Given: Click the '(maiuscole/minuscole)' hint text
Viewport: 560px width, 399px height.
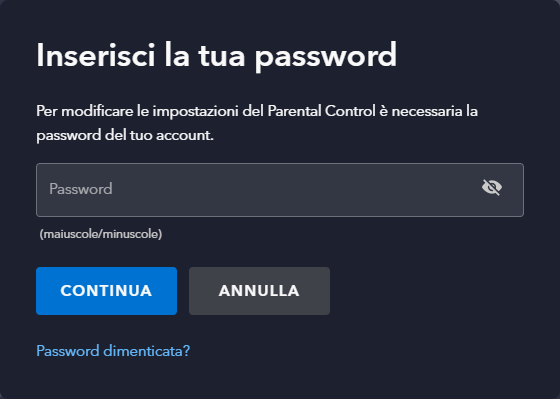Looking at the screenshot, I should [x=101, y=234].
